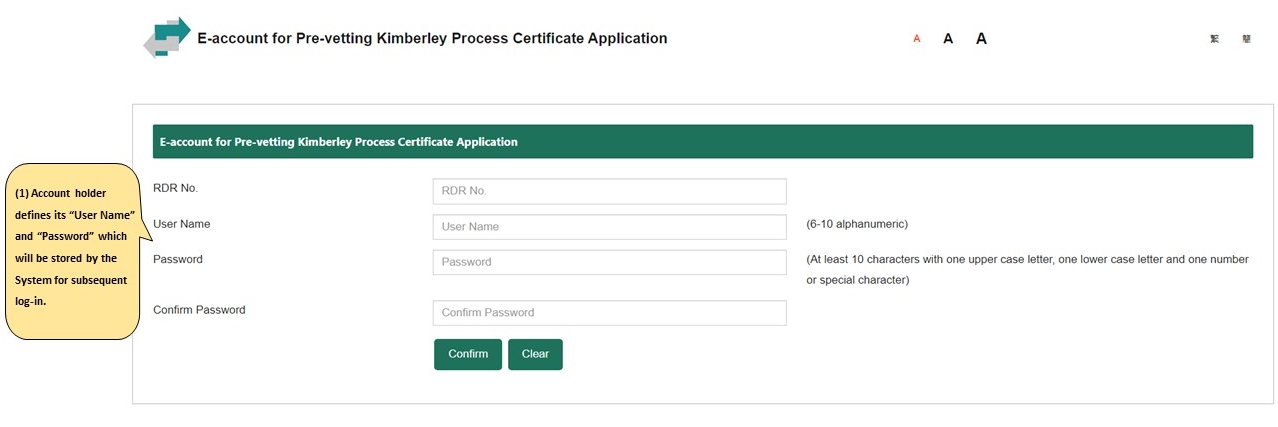Select the largest font size A
This screenshot has height=427, width=1278.
(981, 39)
